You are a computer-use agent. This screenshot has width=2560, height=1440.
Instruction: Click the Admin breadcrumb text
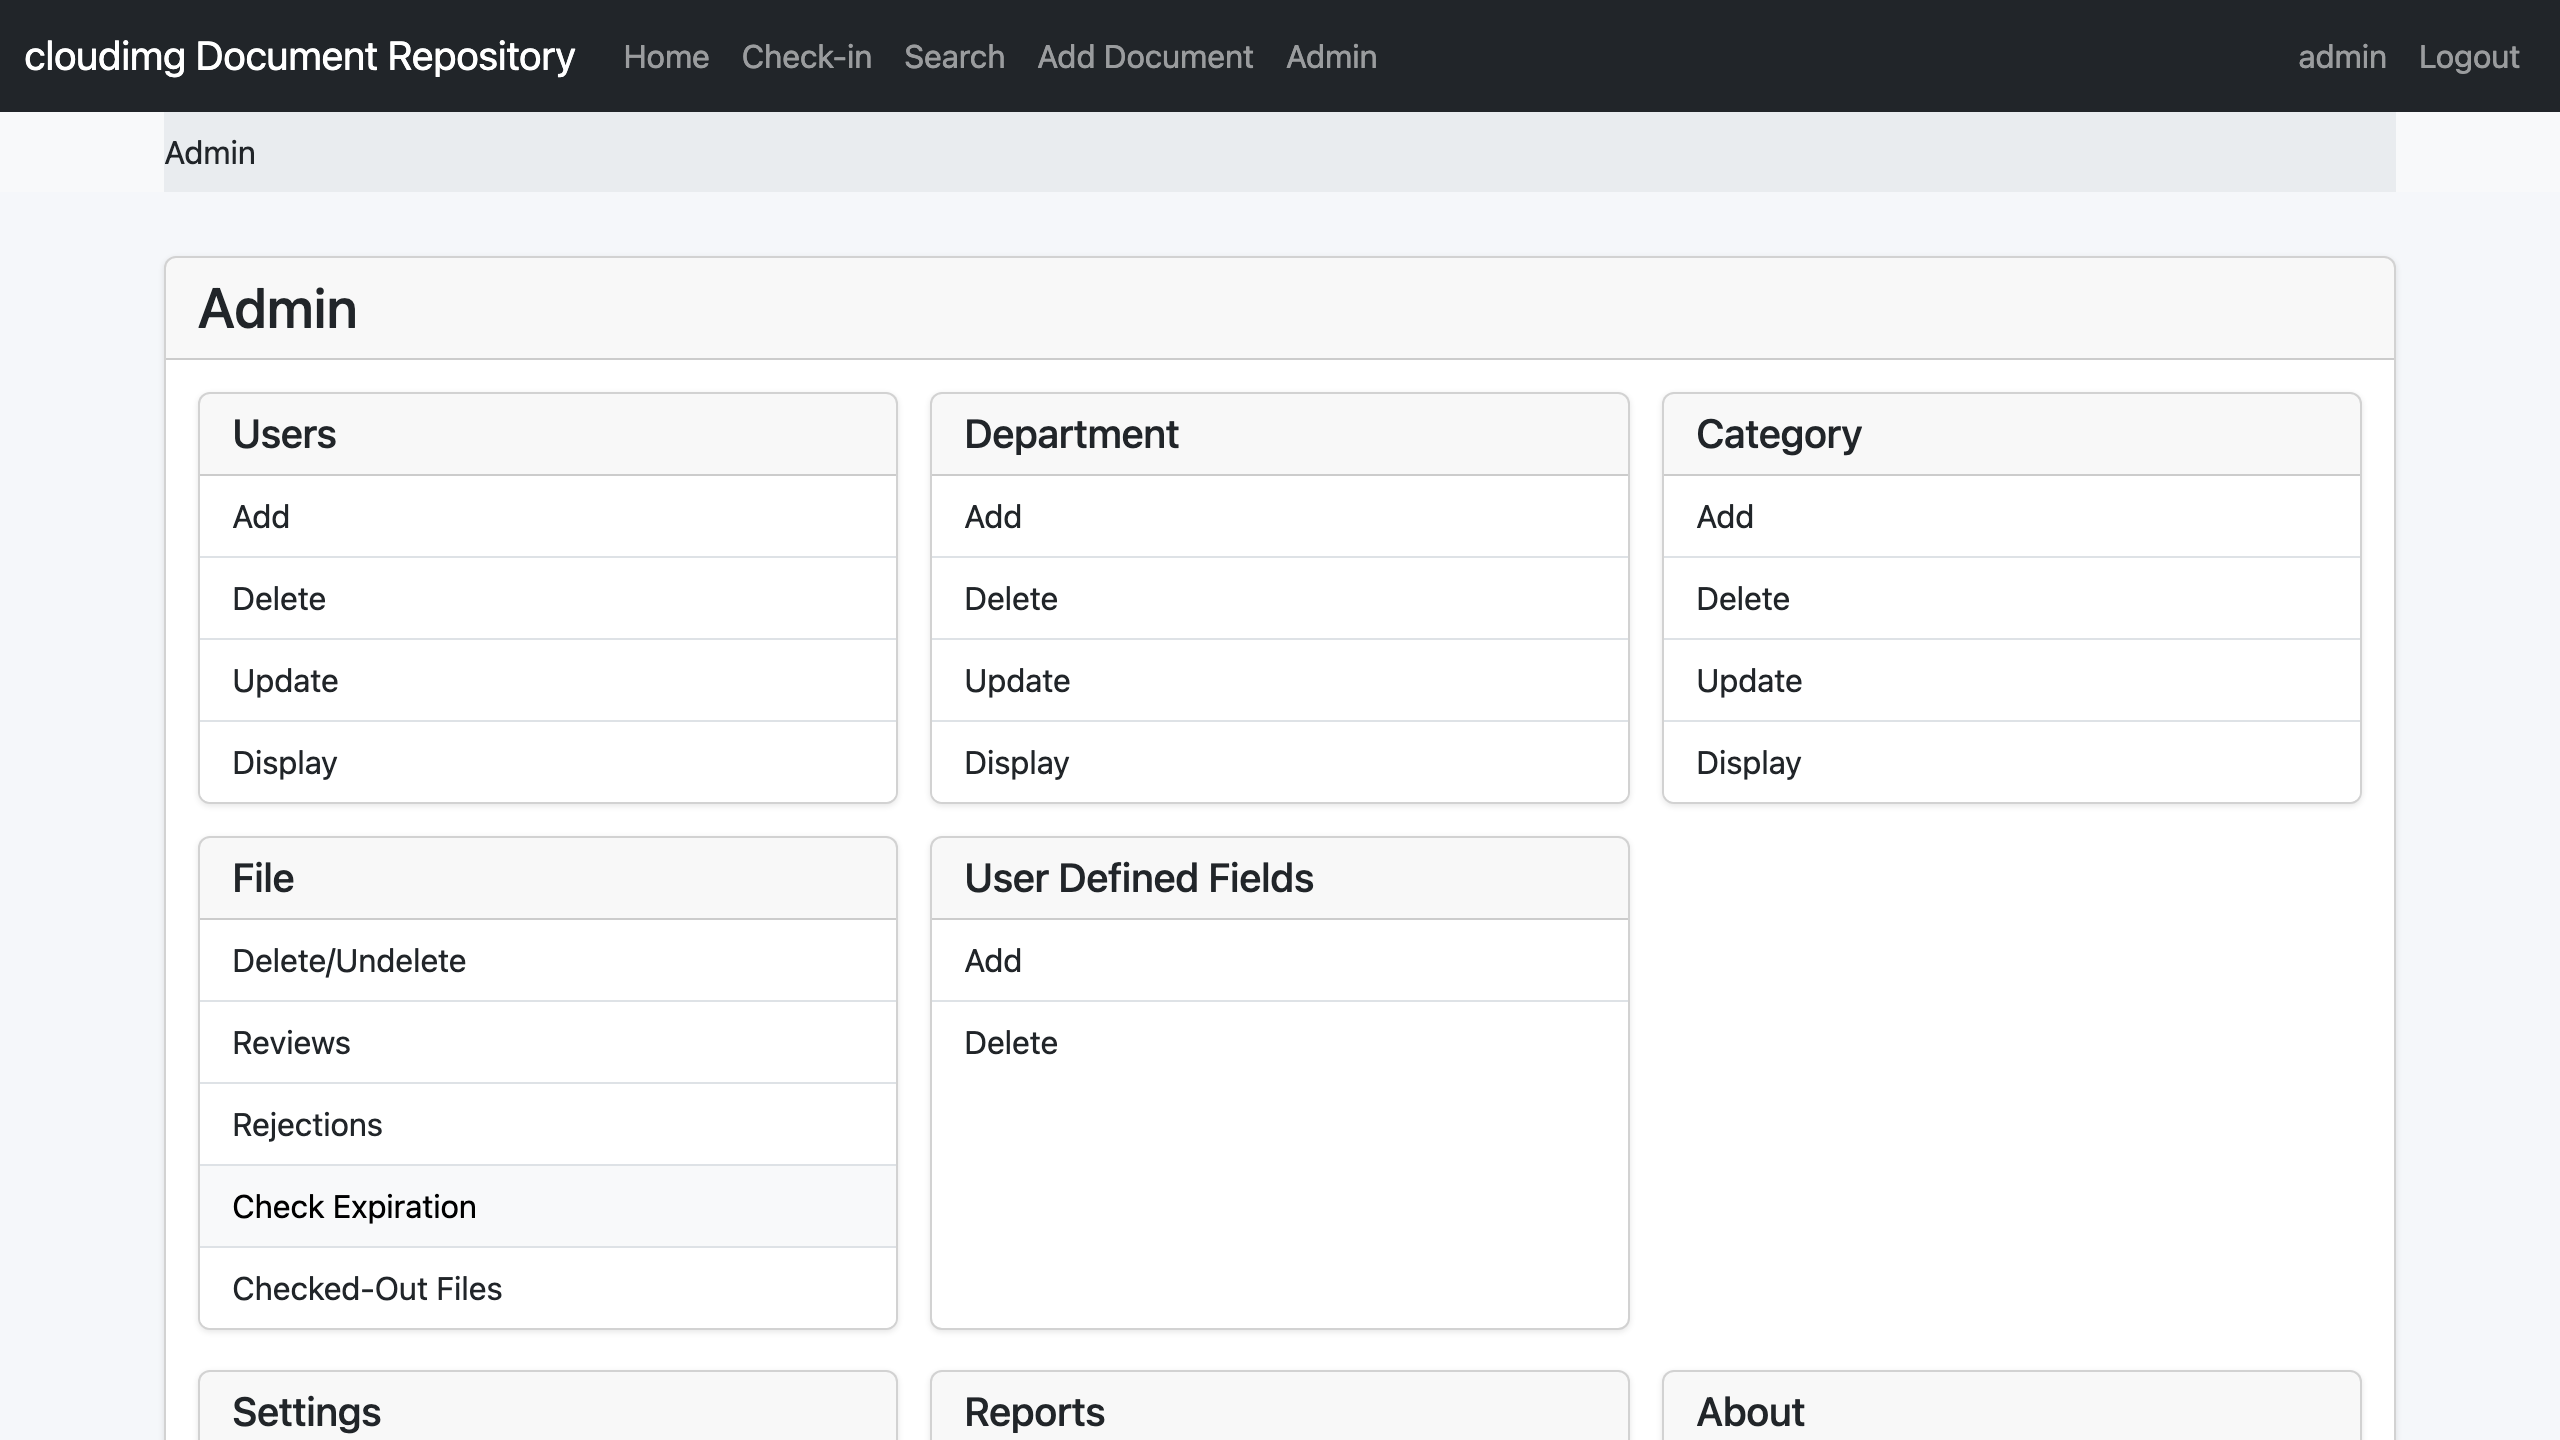coord(210,153)
